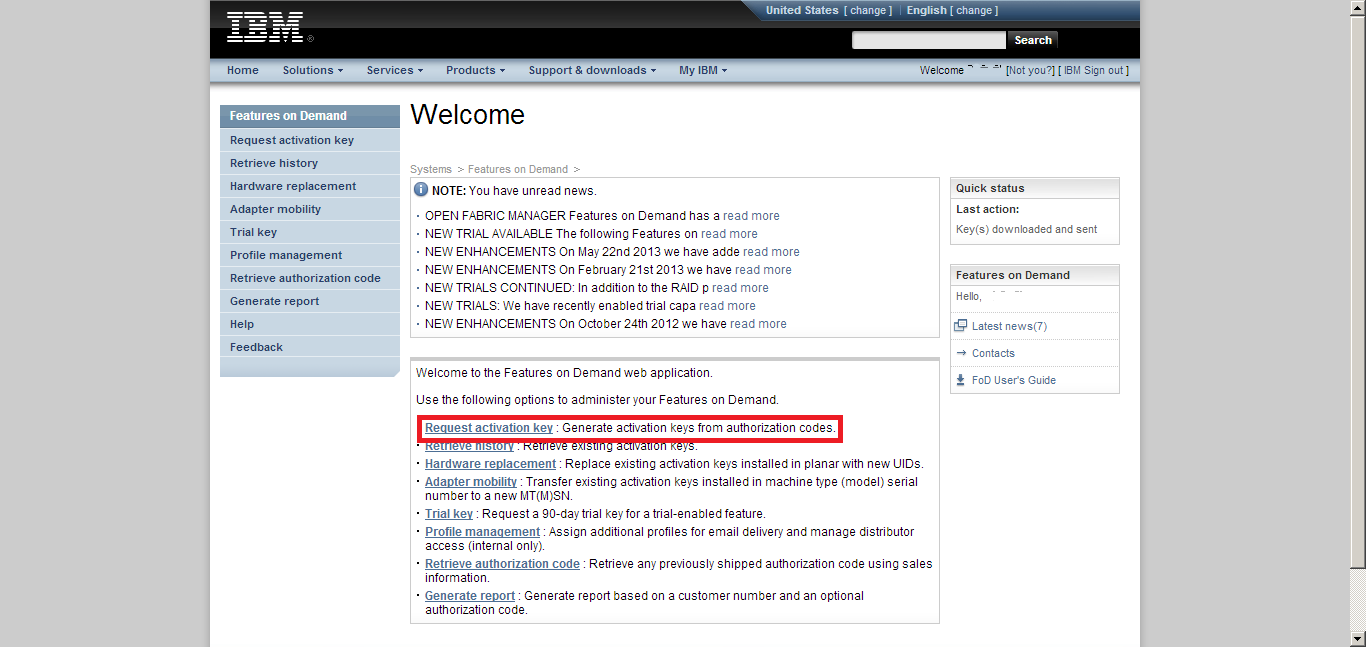Click the Latest news icon in Features panel

coord(962,325)
